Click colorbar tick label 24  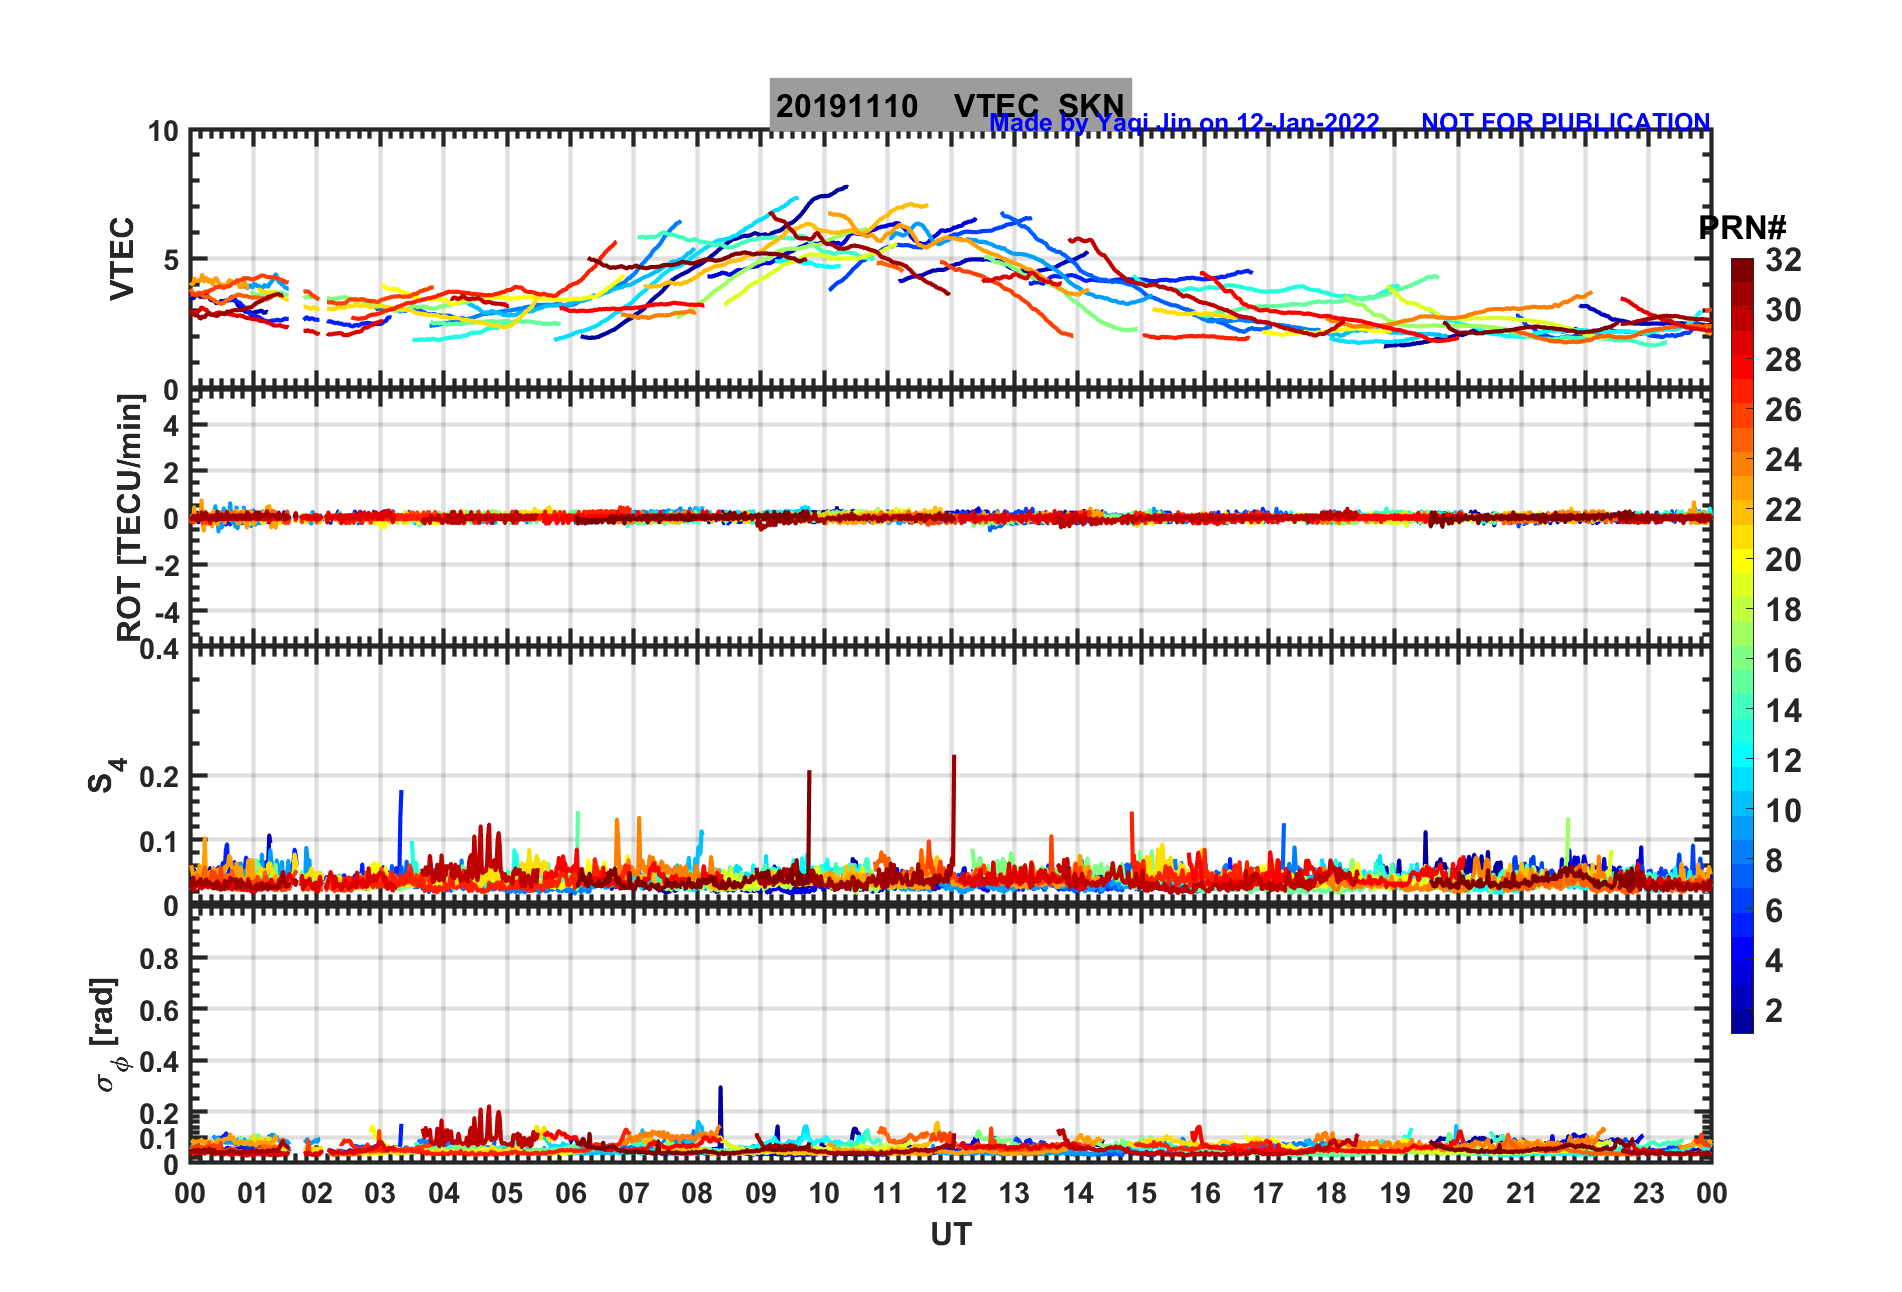click(x=1783, y=460)
